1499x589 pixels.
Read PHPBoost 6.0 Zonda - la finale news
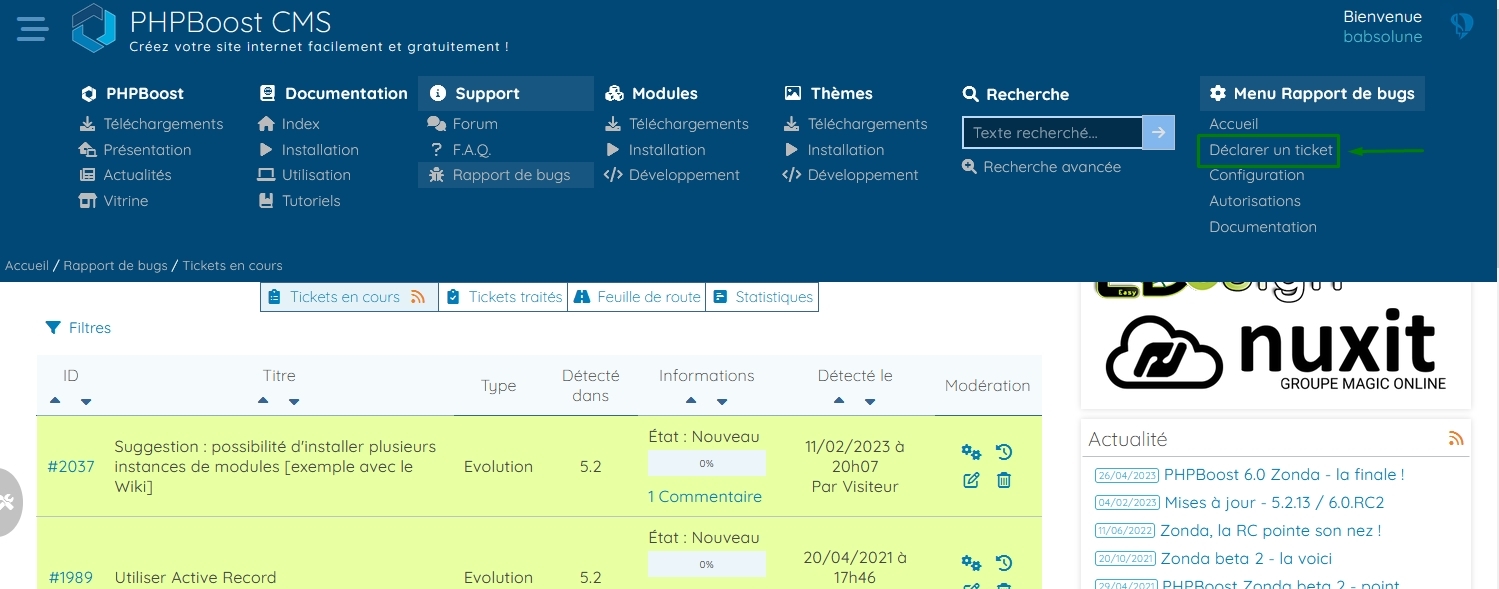(1284, 475)
